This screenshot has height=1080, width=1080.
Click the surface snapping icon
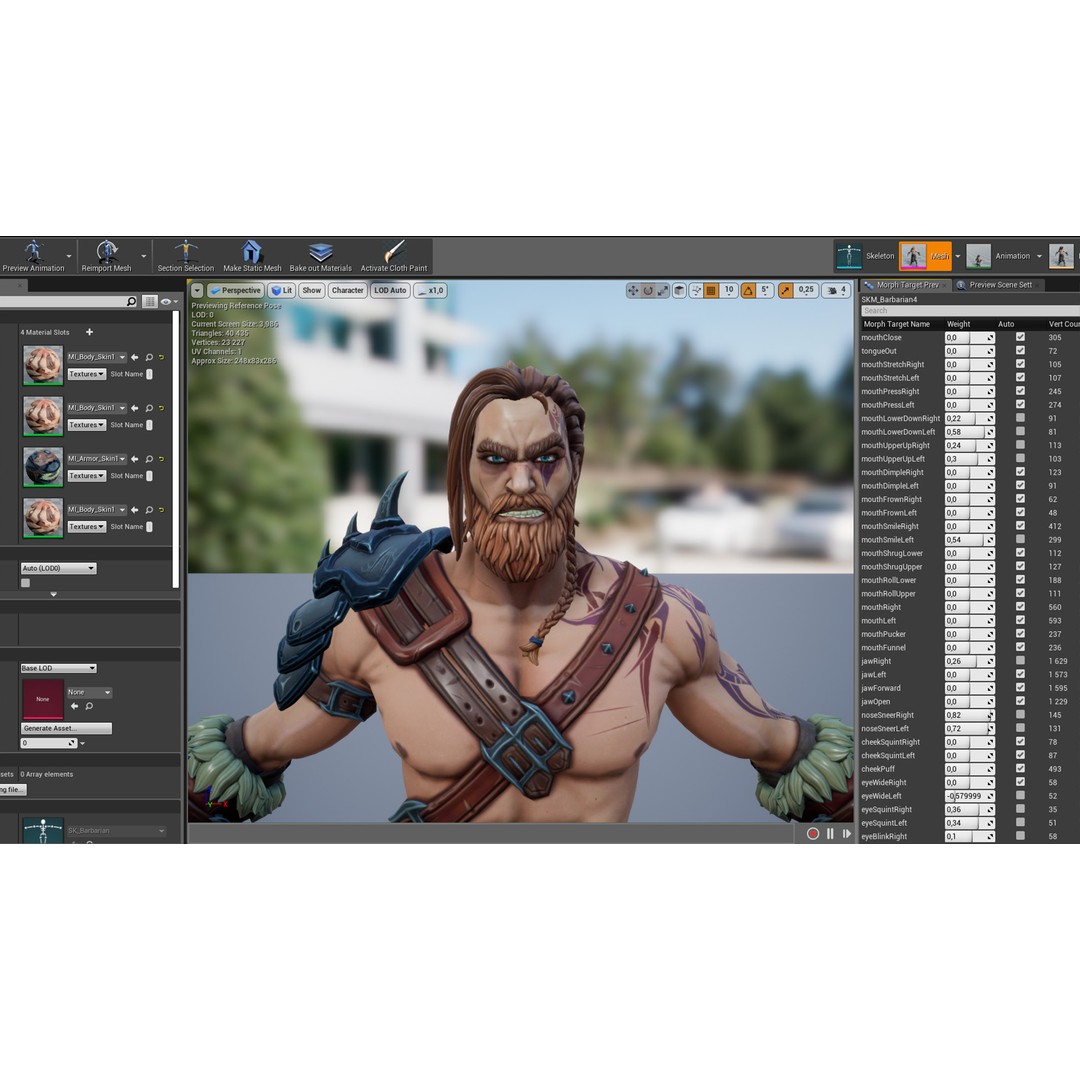(x=696, y=291)
